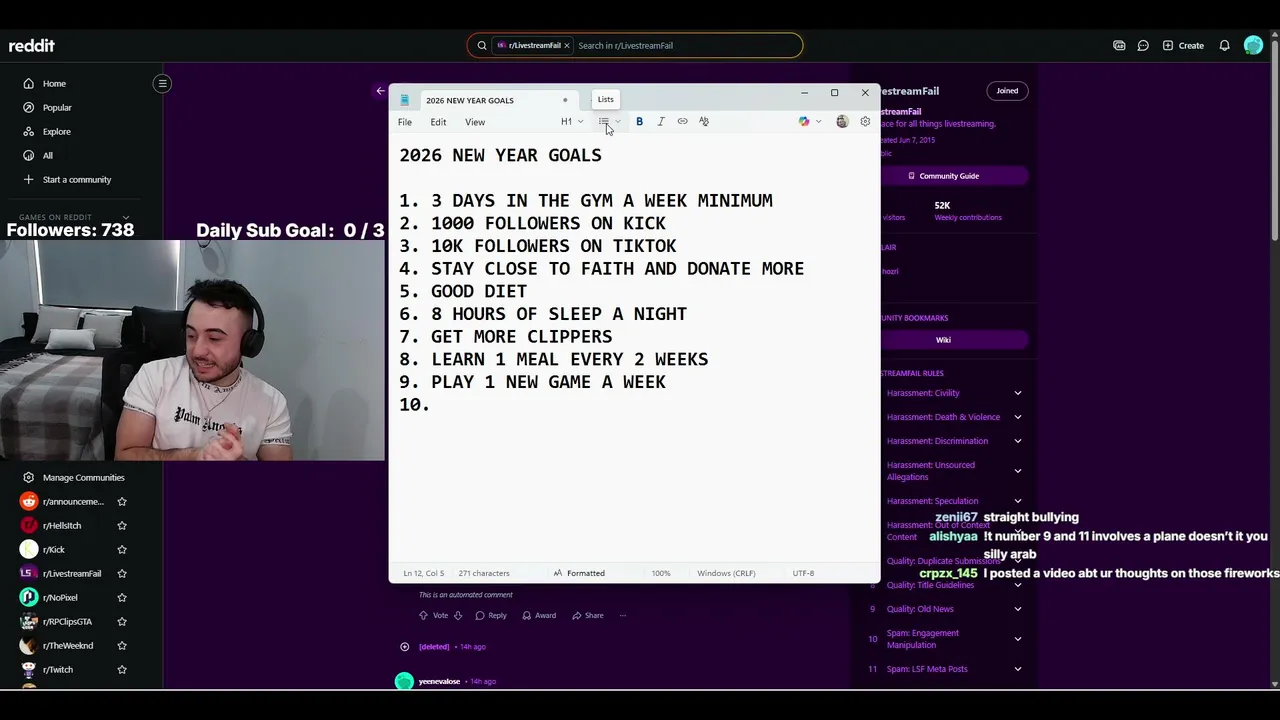Viewport: 1280px width, 720px height.
Task: Expand the Harassment: Civility rule
Action: tap(1018, 393)
